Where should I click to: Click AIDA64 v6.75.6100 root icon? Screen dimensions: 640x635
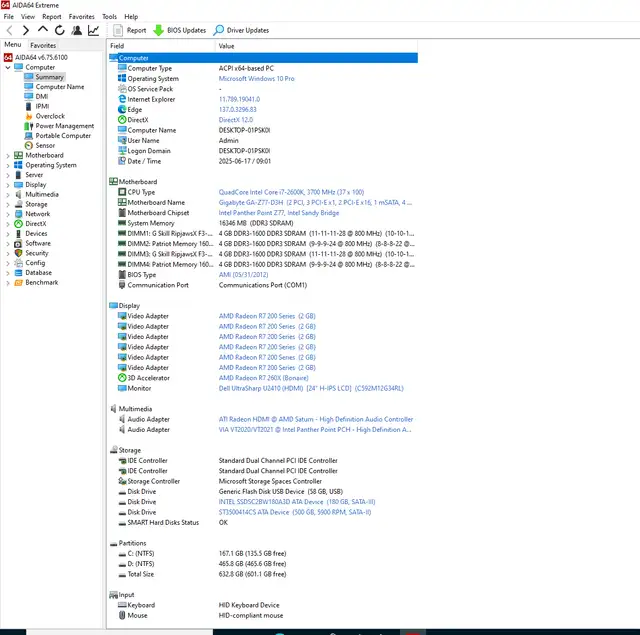click(x=8, y=57)
